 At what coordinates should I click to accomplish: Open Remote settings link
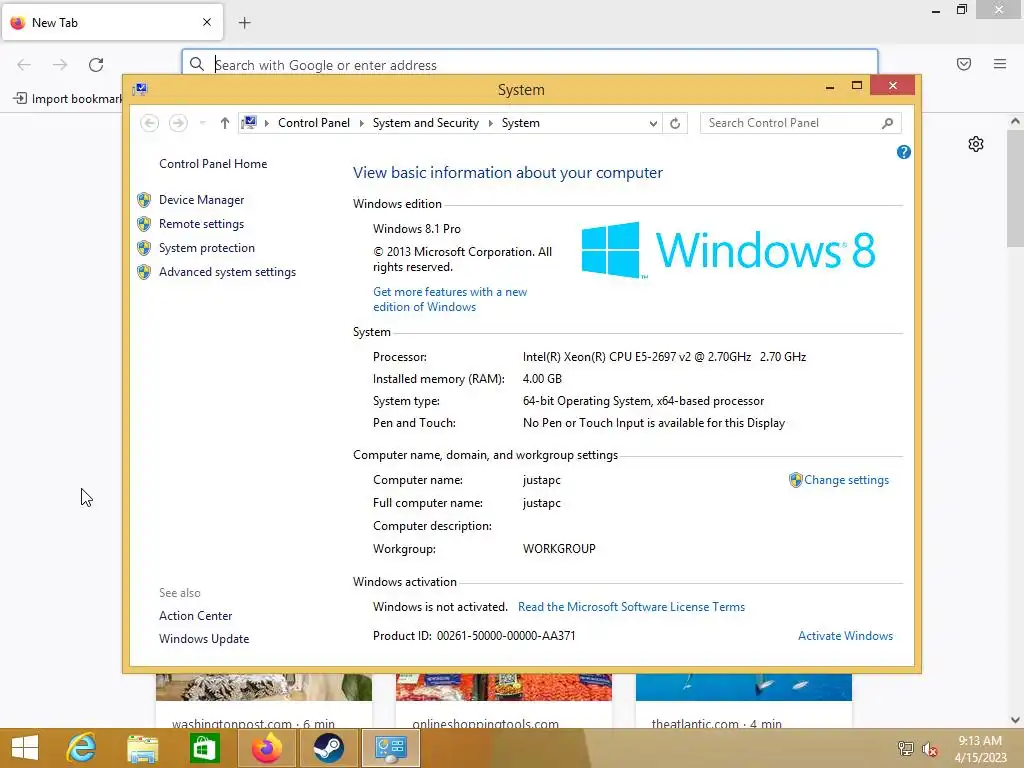pos(201,224)
